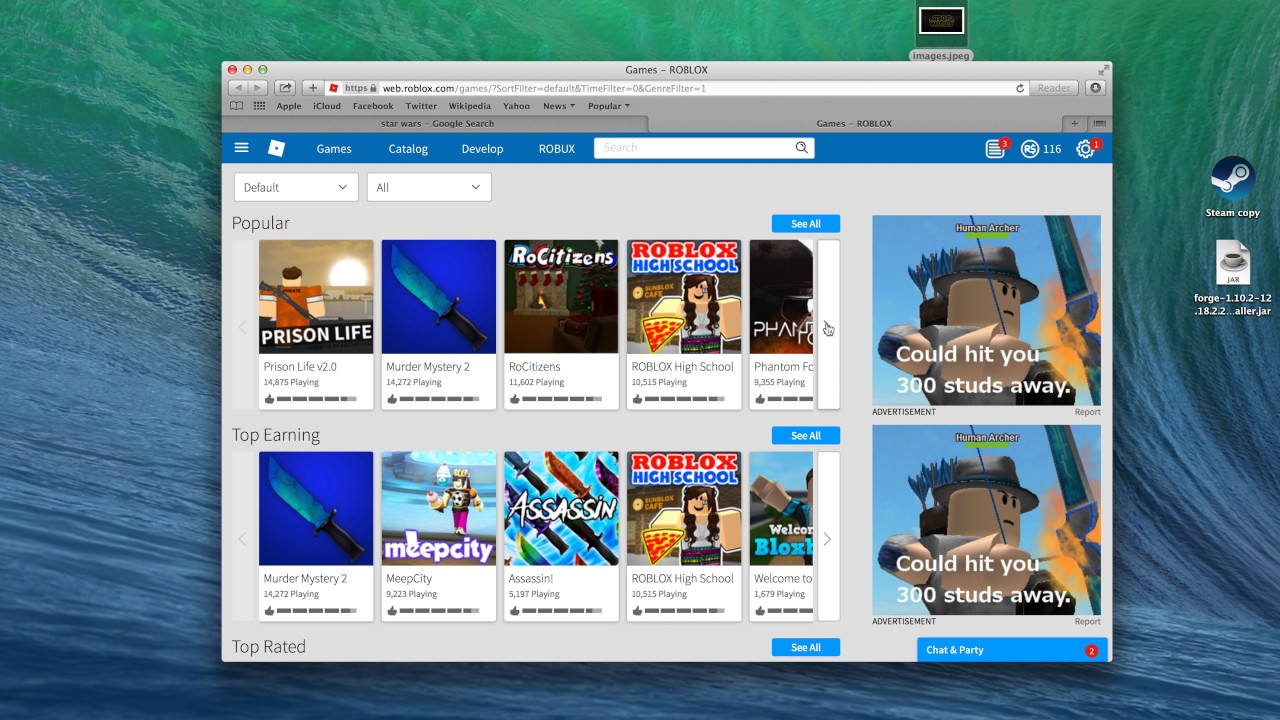Open the Twitter bookmark
The image size is (1280, 720).
coord(421,106)
